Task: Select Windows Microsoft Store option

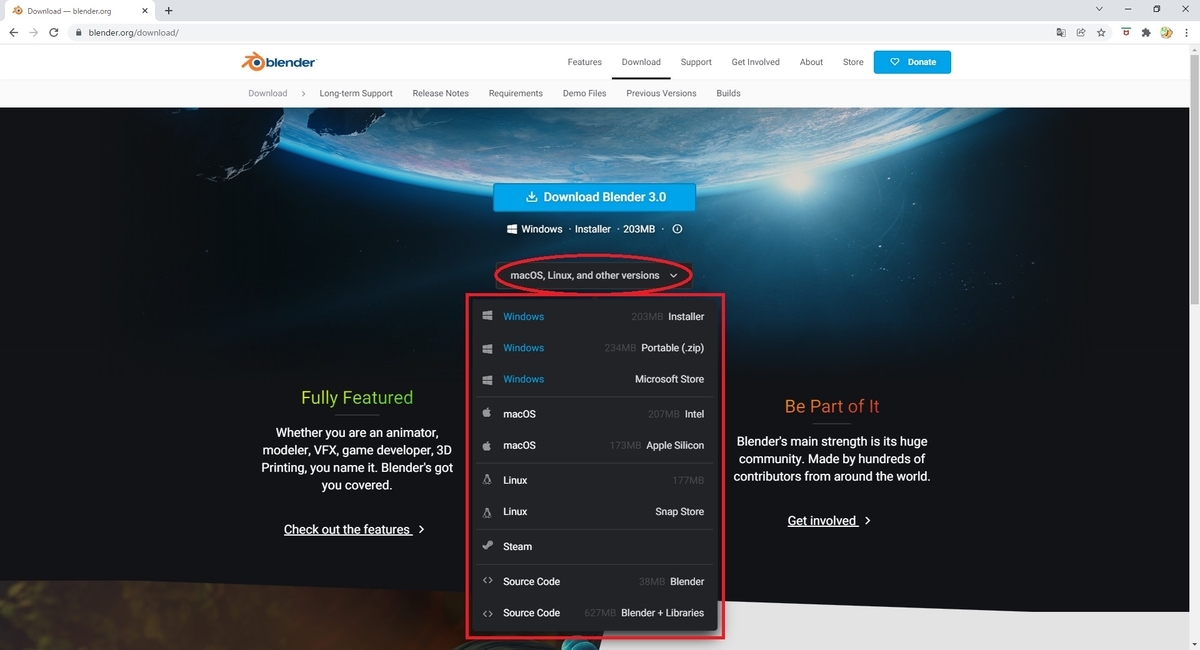Action: pos(594,379)
